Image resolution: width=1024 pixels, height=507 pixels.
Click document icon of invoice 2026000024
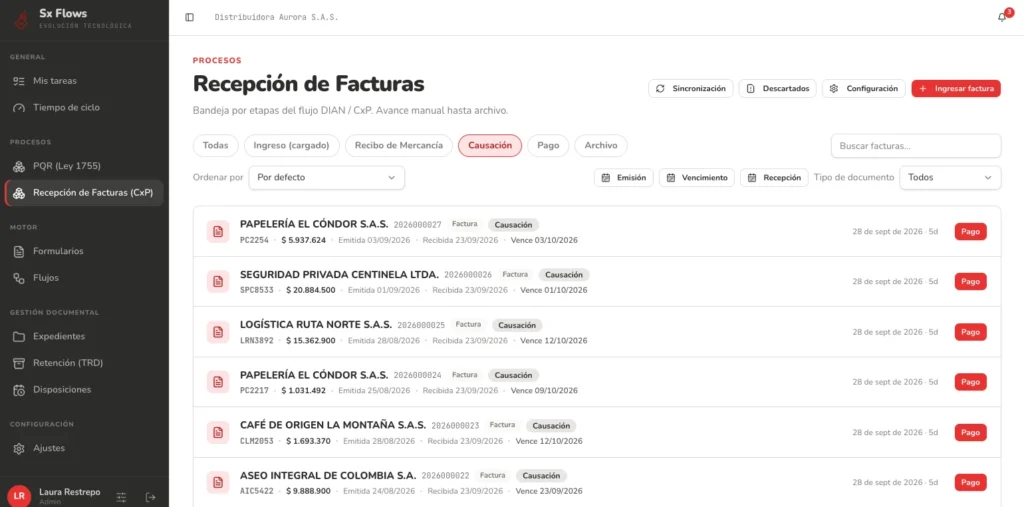(x=218, y=382)
